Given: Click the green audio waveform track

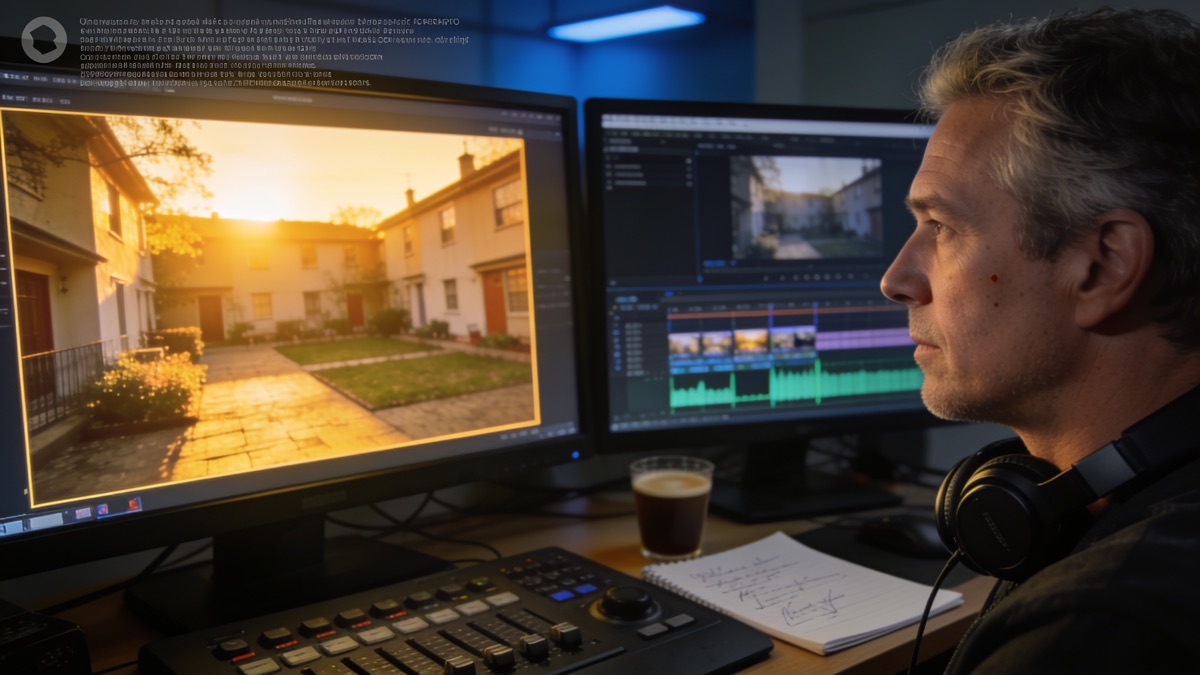Looking at the screenshot, I should [795, 384].
